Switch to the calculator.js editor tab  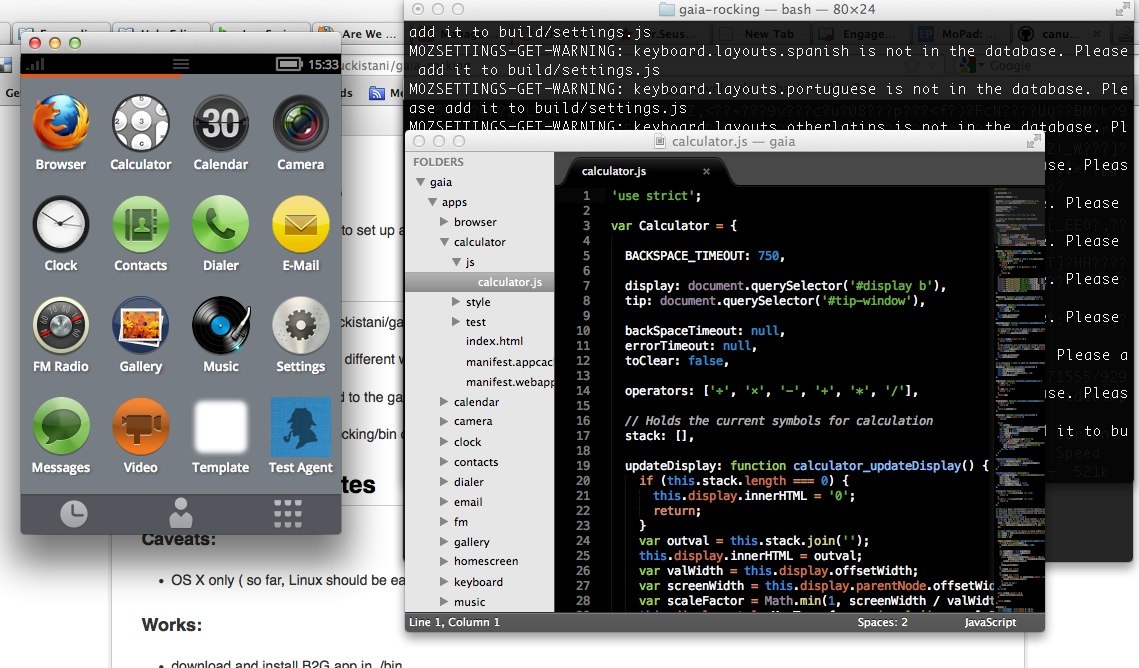click(614, 171)
